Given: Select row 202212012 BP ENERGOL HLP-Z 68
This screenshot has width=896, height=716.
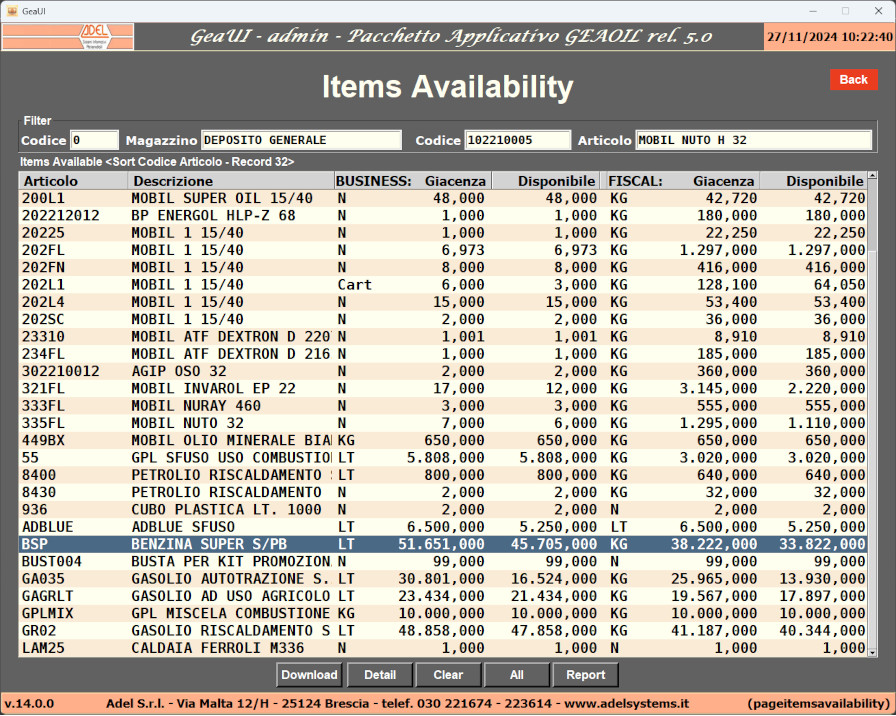Looking at the screenshot, I should click(443, 215).
